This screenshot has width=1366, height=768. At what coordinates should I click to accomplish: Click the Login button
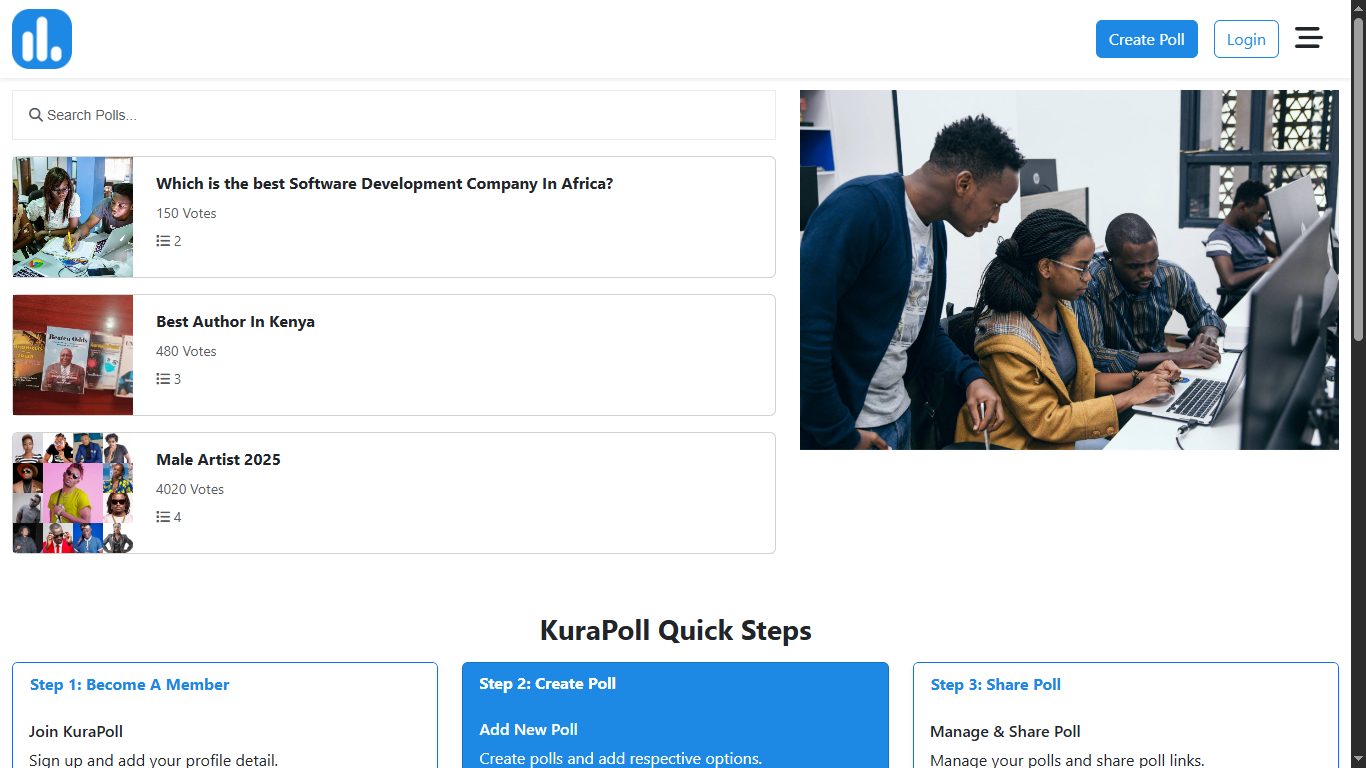[1245, 39]
